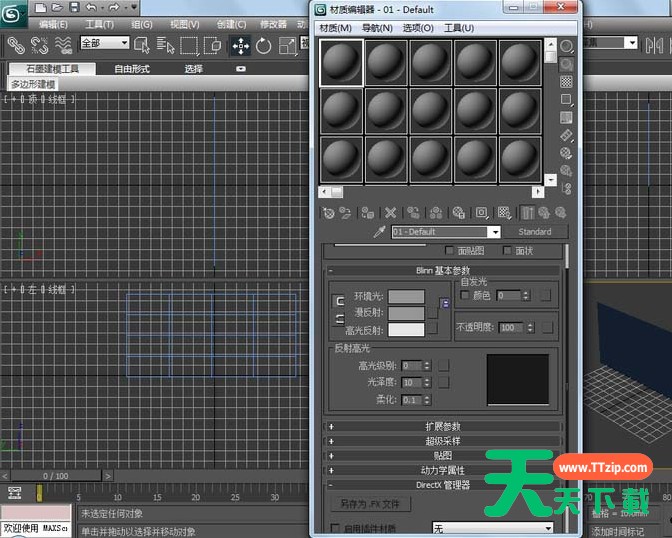Viewport: 672px width, 538px height.
Task: Open the 全部 selection filter dropdown
Action: click(105, 43)
